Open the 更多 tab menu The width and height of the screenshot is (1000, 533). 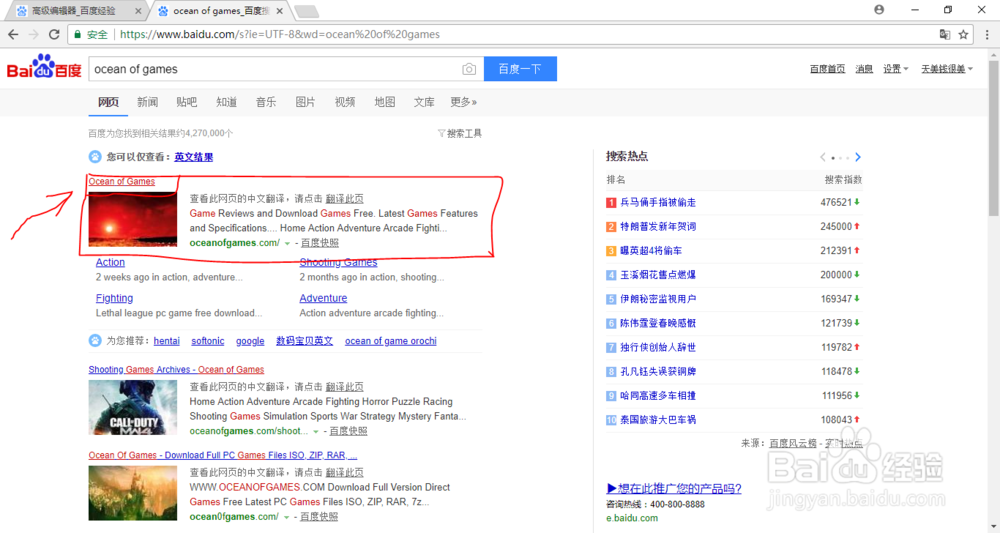click(463, 102)
